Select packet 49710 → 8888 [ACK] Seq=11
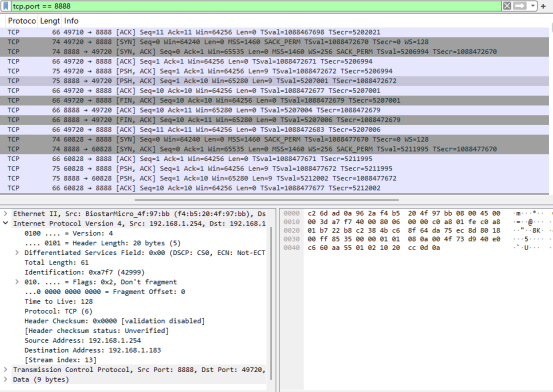This screenshot has height=392, width=553. pos(274,32)
